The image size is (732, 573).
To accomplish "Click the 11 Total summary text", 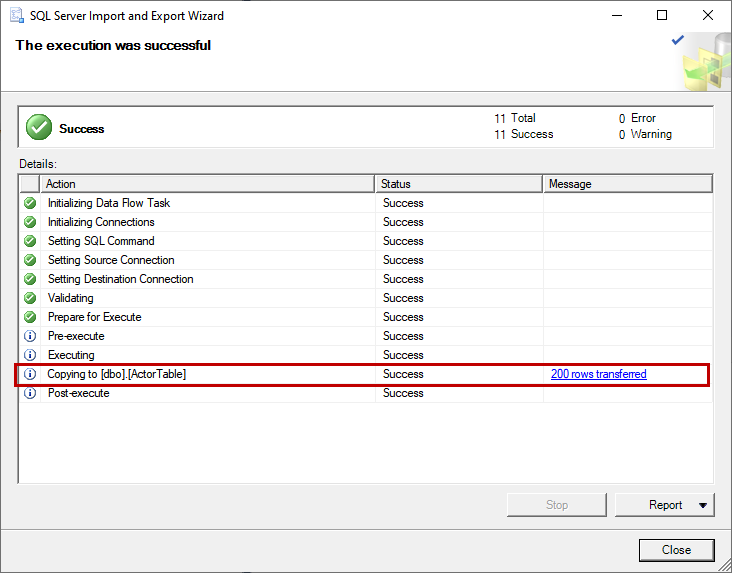I will [x=515, y=118].
